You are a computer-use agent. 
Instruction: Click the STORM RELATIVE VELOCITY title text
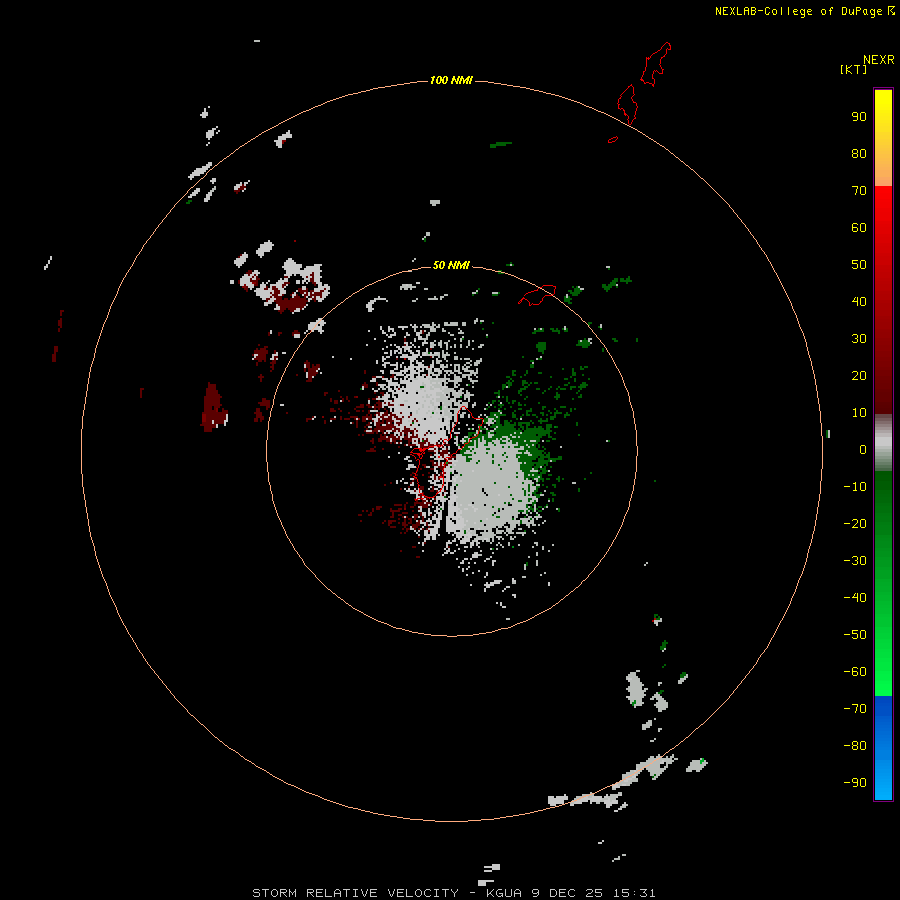point(355,893)
